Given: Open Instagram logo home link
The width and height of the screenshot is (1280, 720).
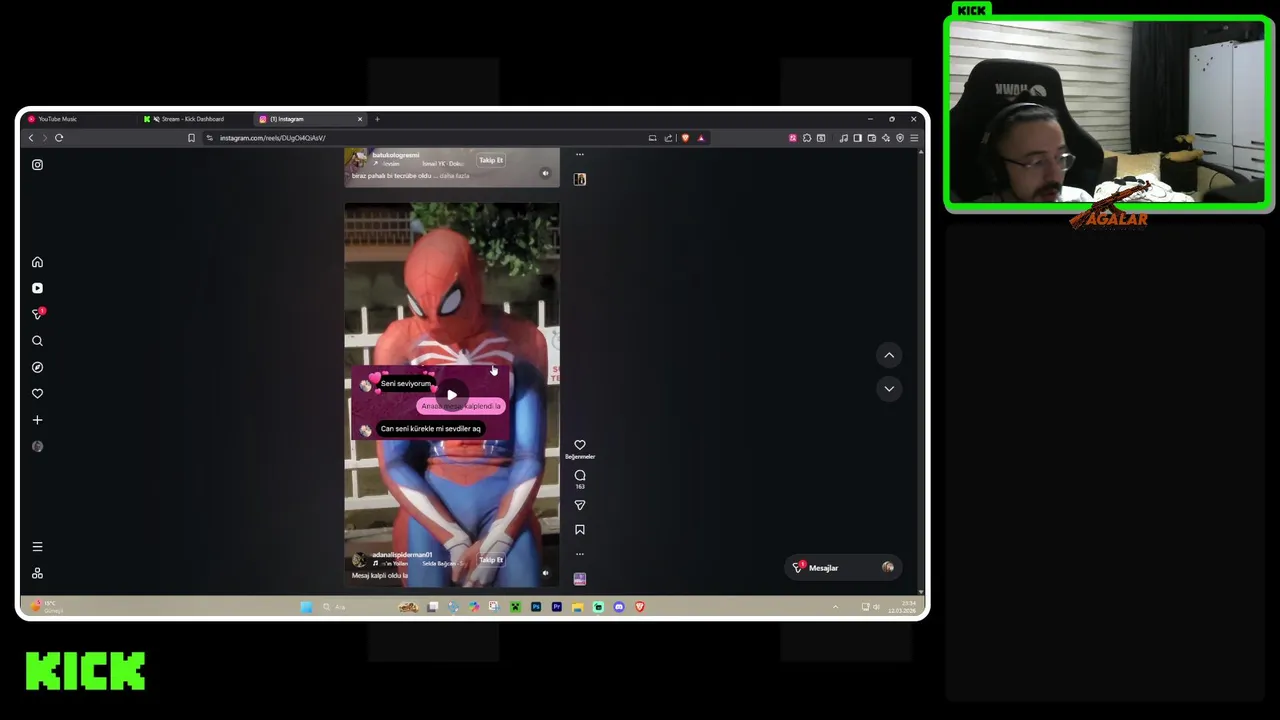Looking at the screenshot, I should 37,165.
